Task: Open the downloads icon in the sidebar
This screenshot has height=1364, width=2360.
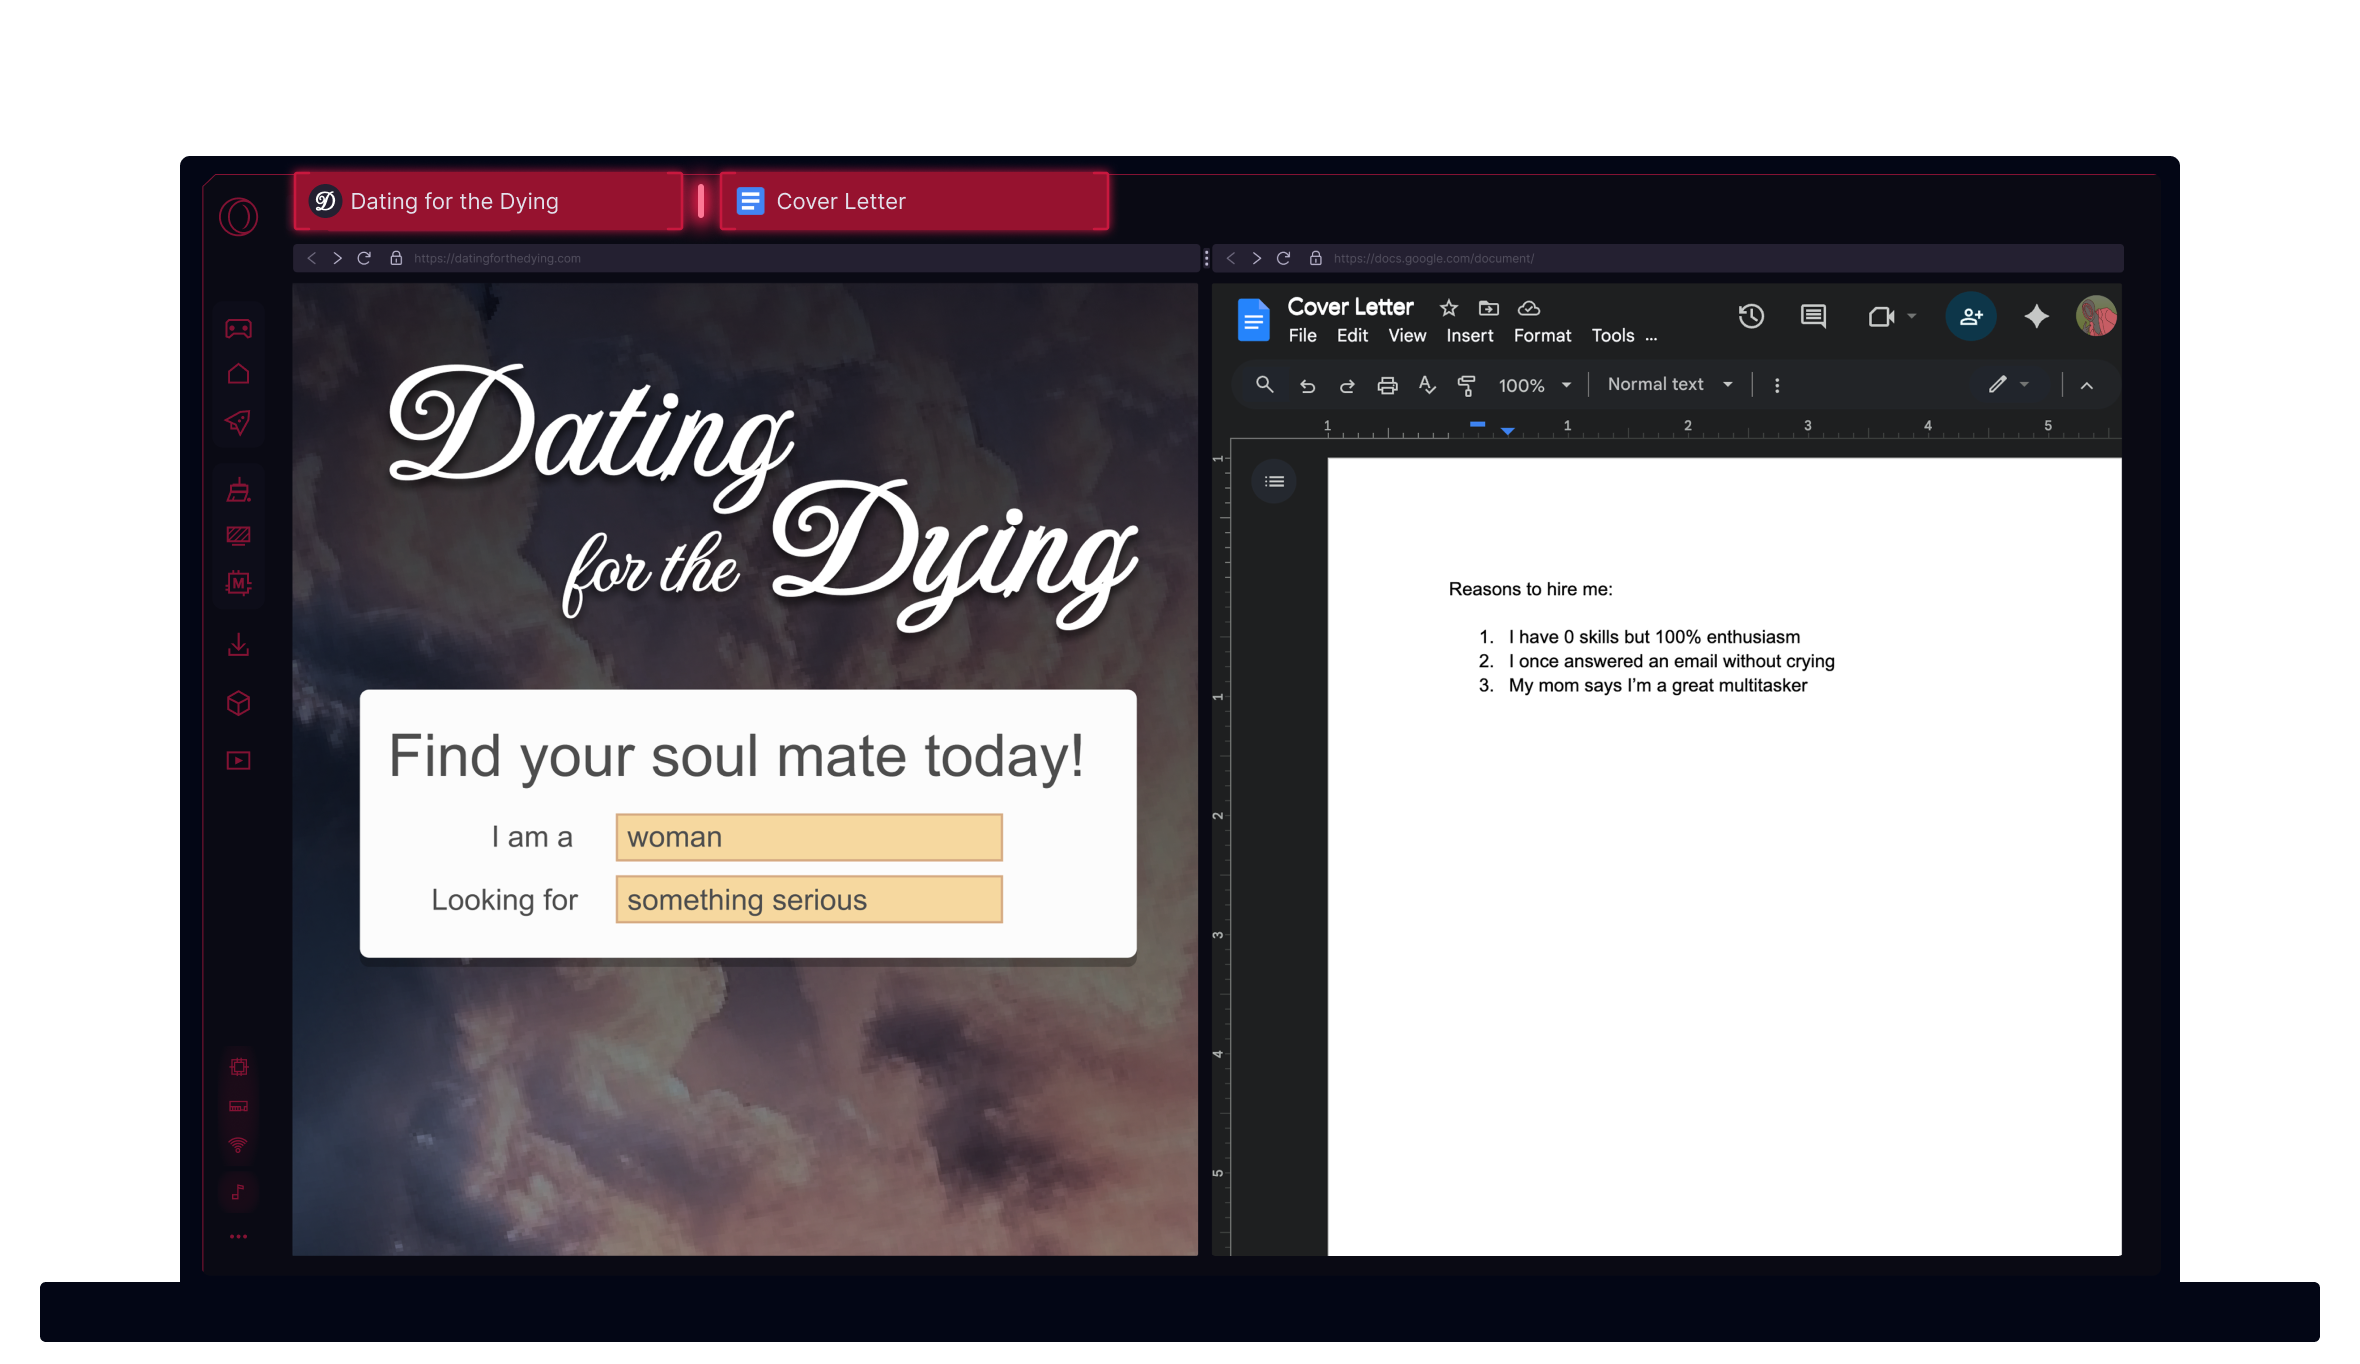Action: tap(238, 644)
